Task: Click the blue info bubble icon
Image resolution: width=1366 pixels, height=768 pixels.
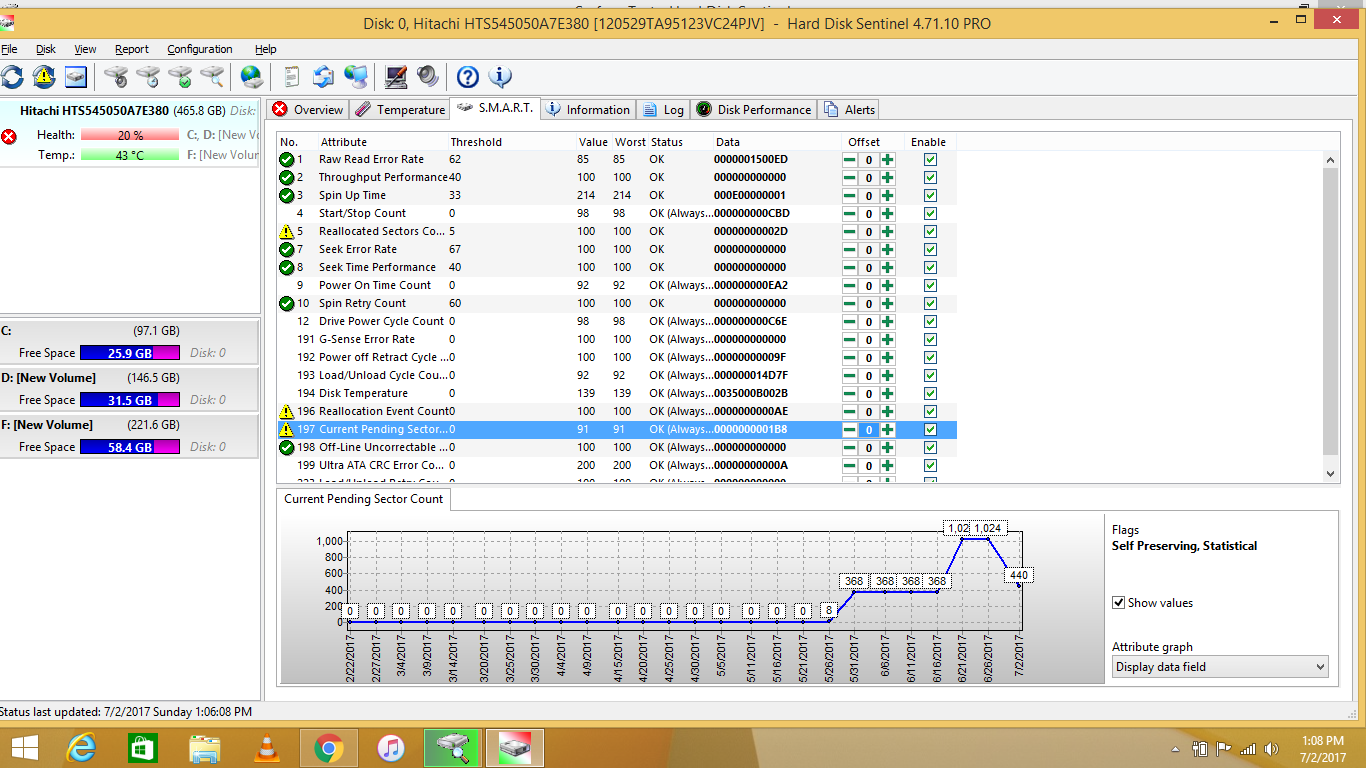Action: coord(500,76)
